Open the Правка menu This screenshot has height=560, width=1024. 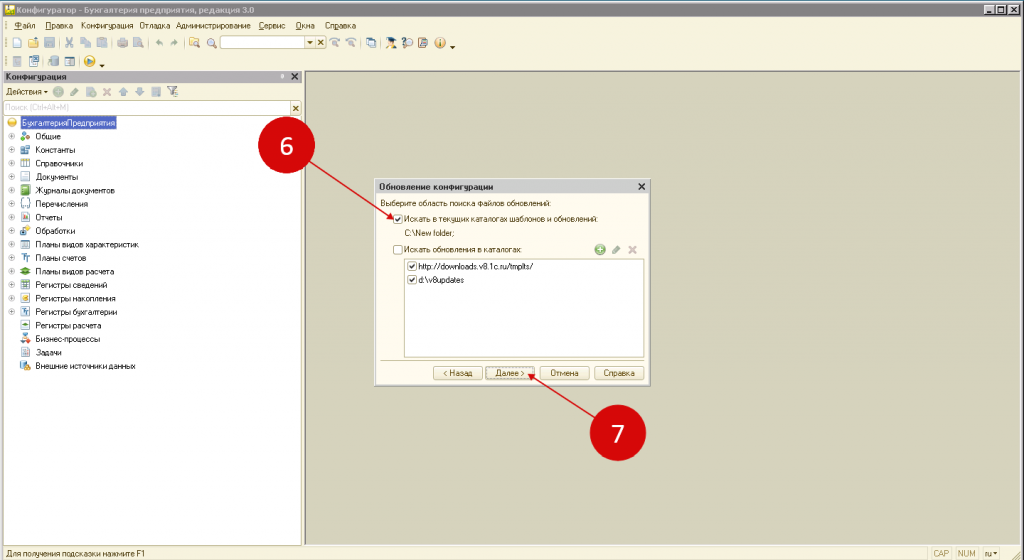(59, 26)
